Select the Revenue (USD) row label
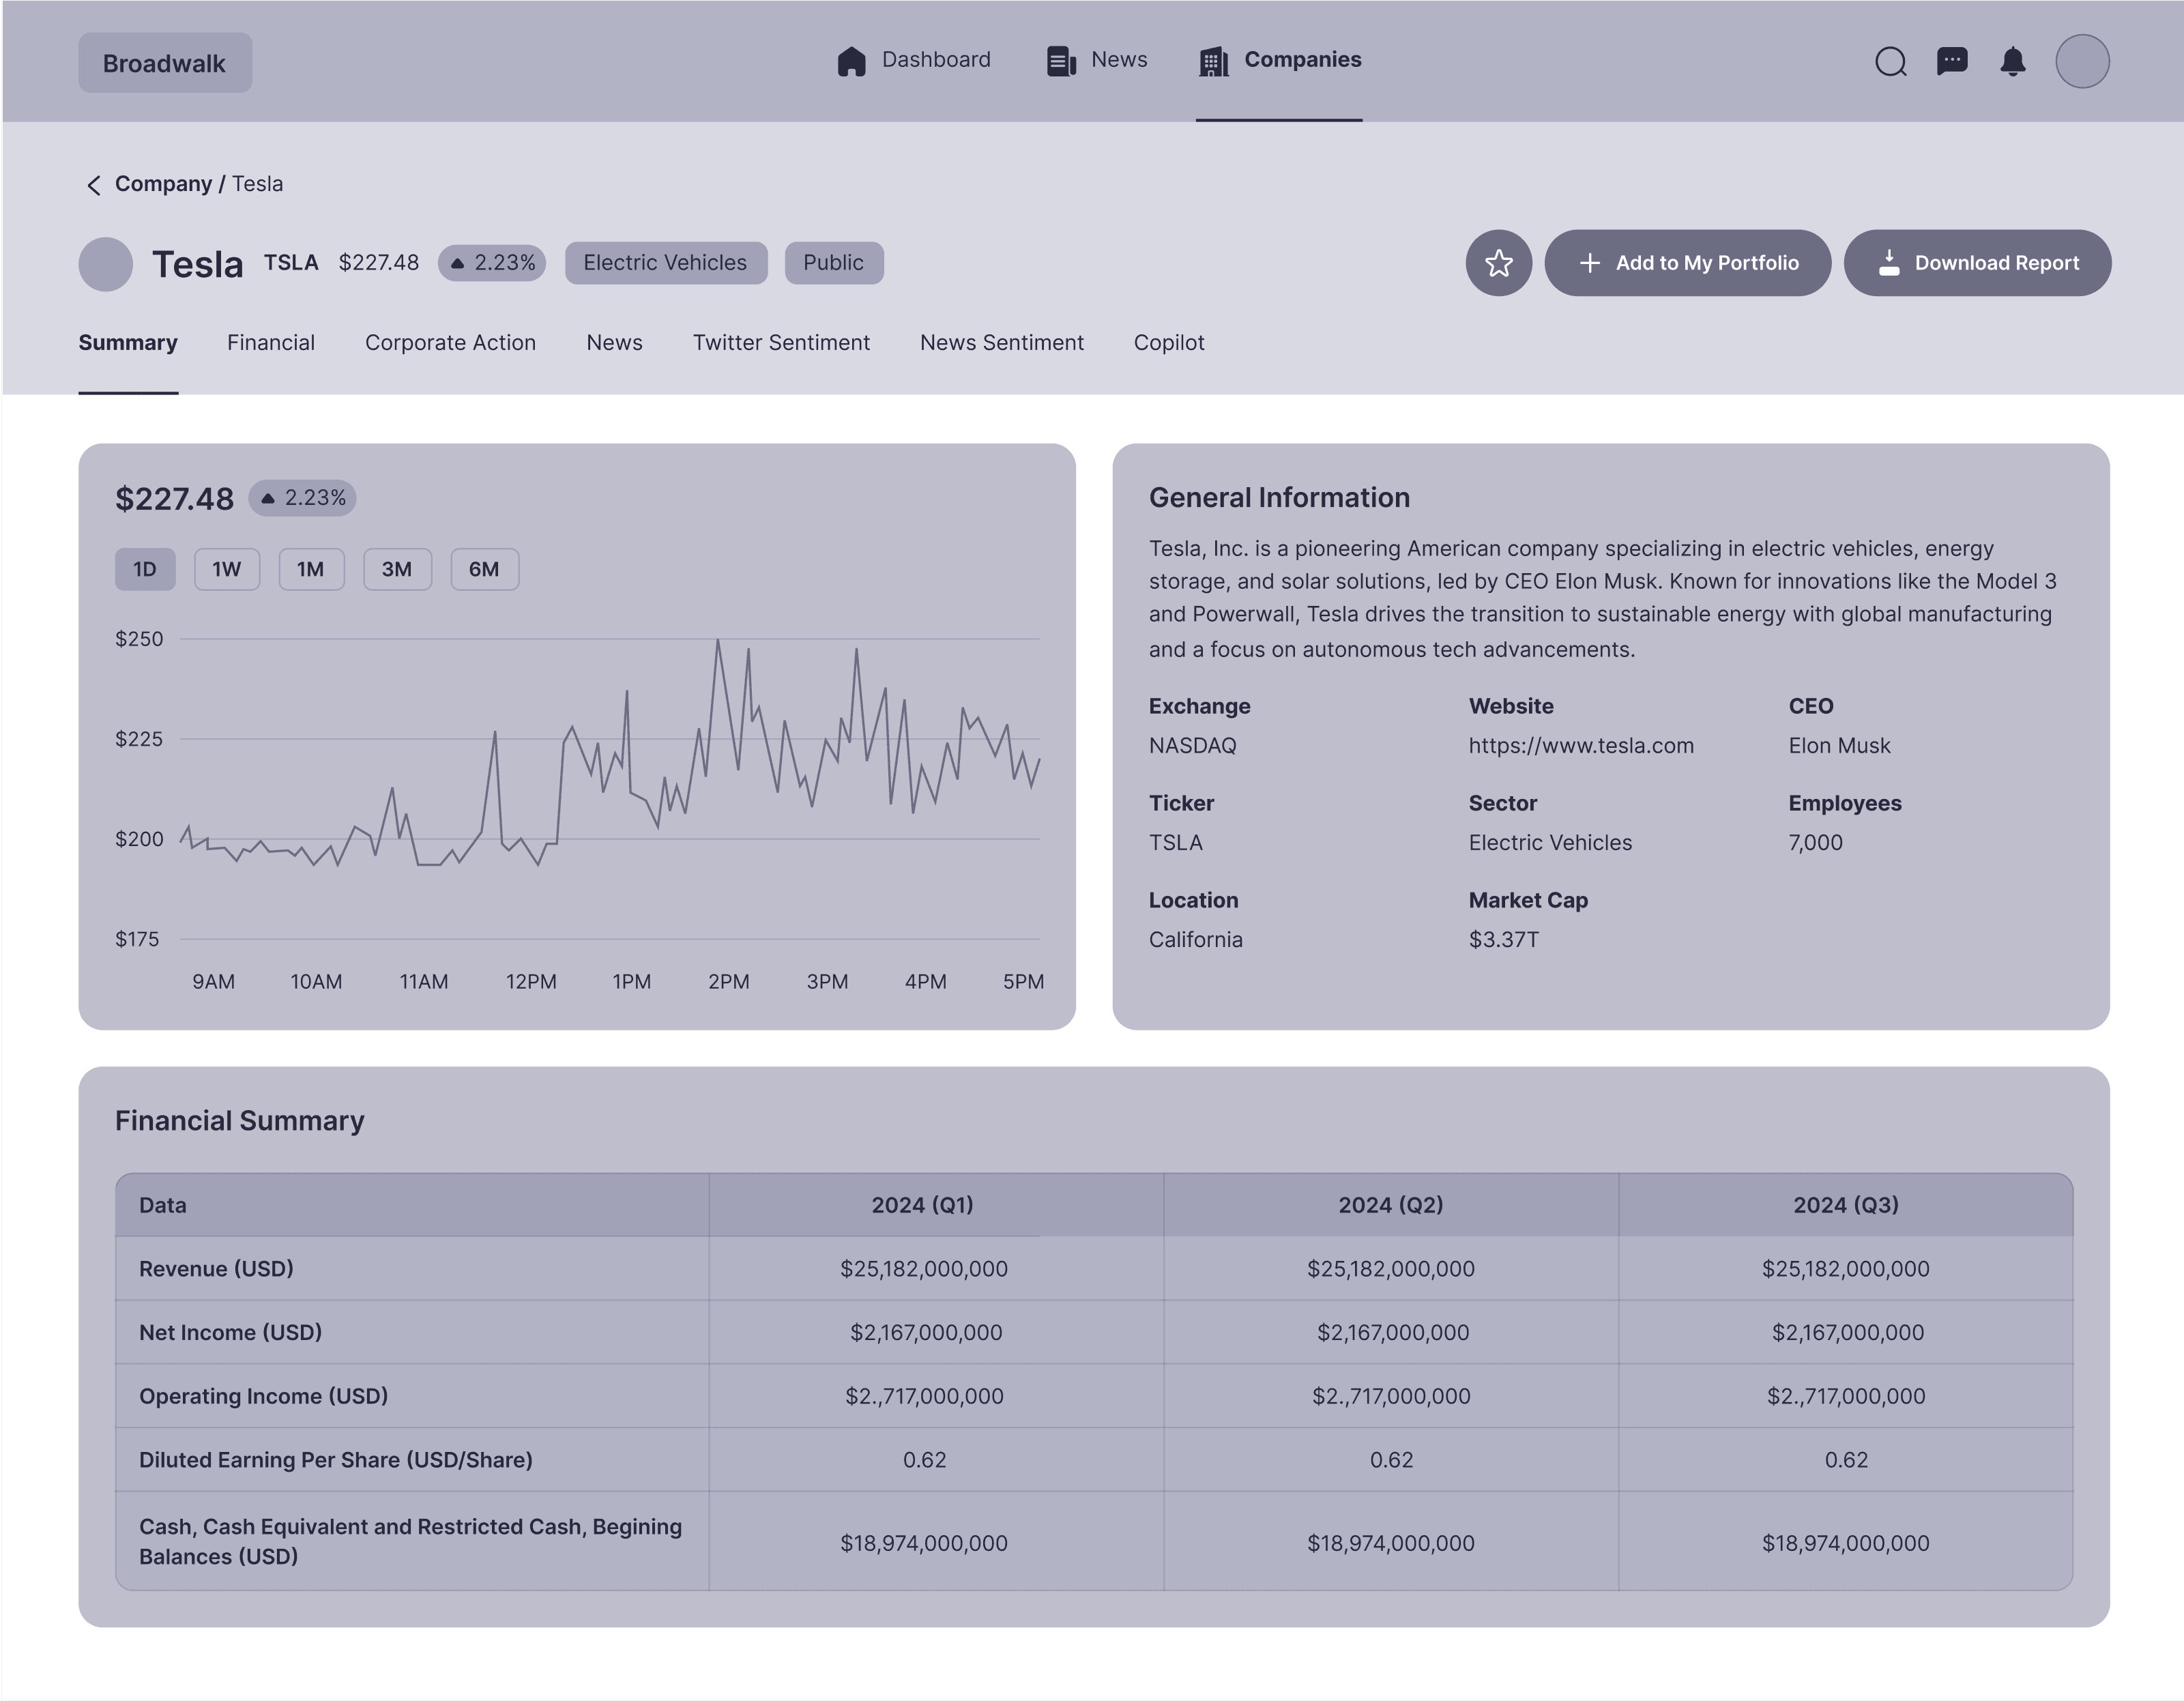This screenshot has width=2184, height=1701. [x=216, y=1269]
